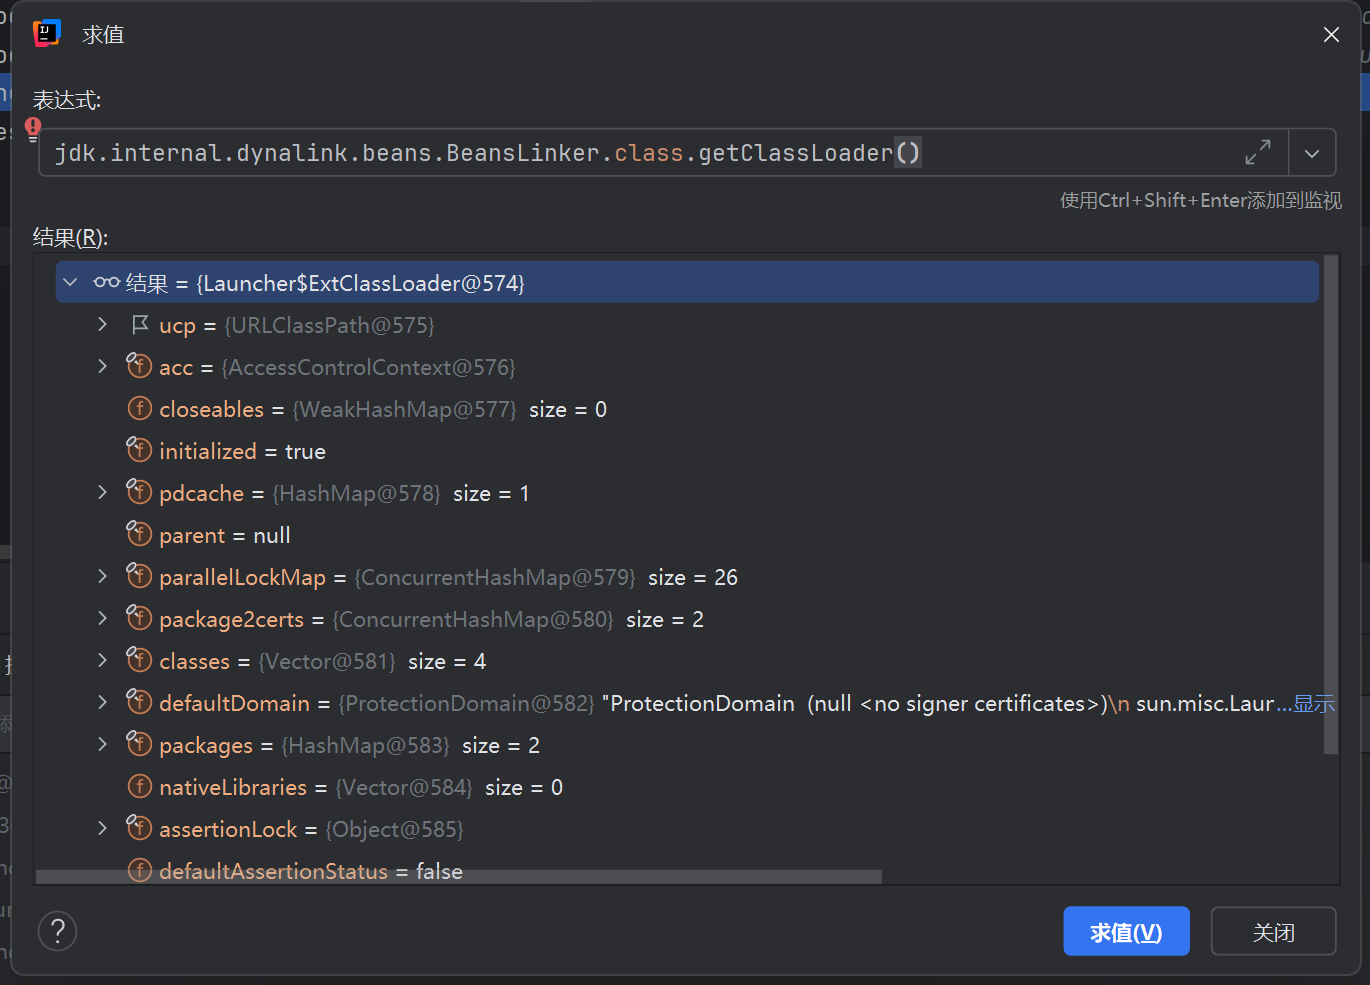The width and height of the screenshot is (1370, 985).
Task: Open the expression history dropdown
Action: [x=1312, y=153]
